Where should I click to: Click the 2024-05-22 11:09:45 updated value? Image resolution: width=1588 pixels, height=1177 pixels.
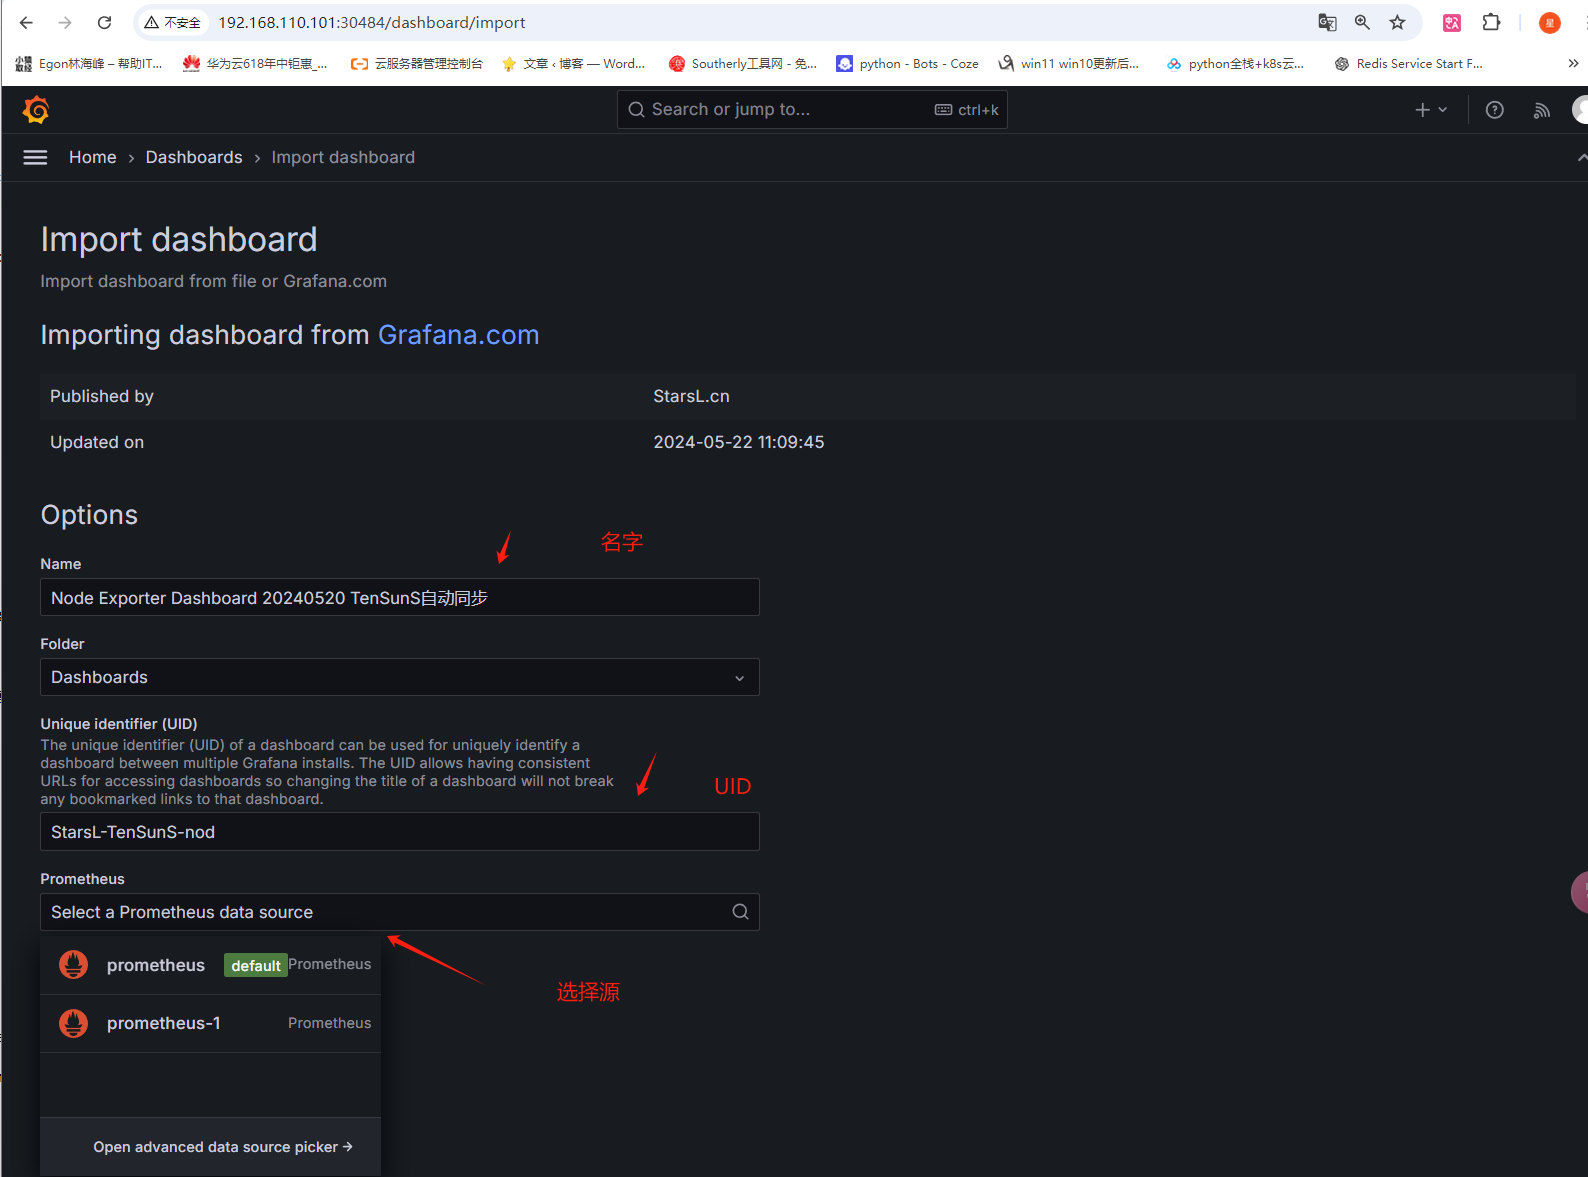pyautogui.click(x=739, y=442)
